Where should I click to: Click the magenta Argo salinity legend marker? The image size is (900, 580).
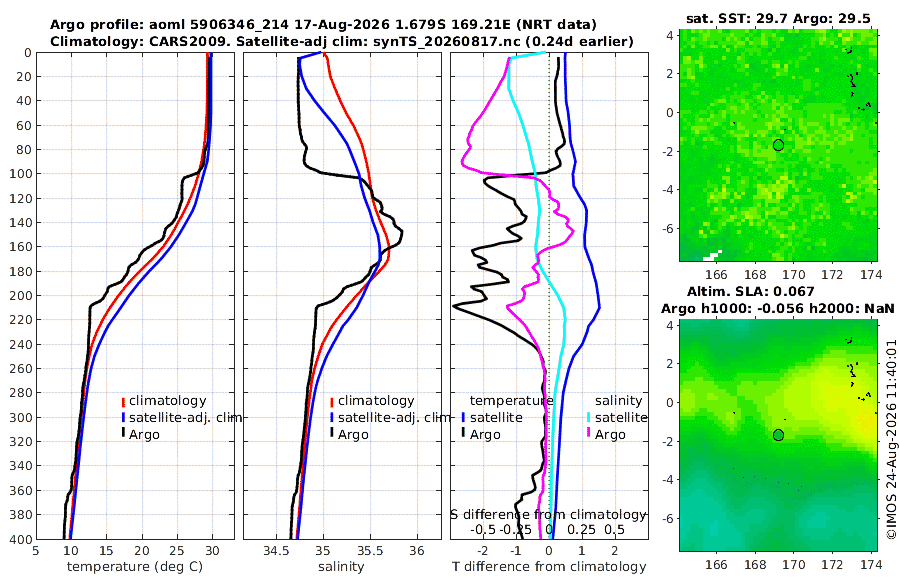tap(589, 434)
